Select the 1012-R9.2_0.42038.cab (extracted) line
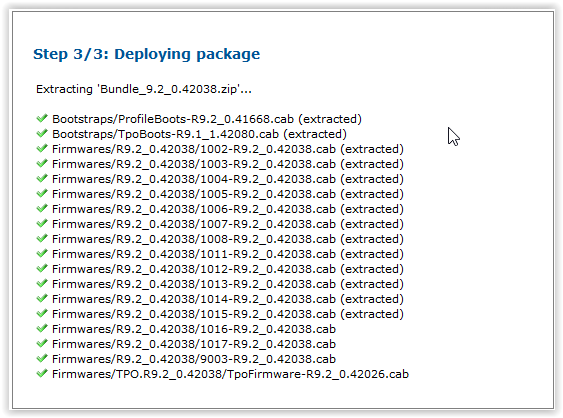 (x=228, y=269)
